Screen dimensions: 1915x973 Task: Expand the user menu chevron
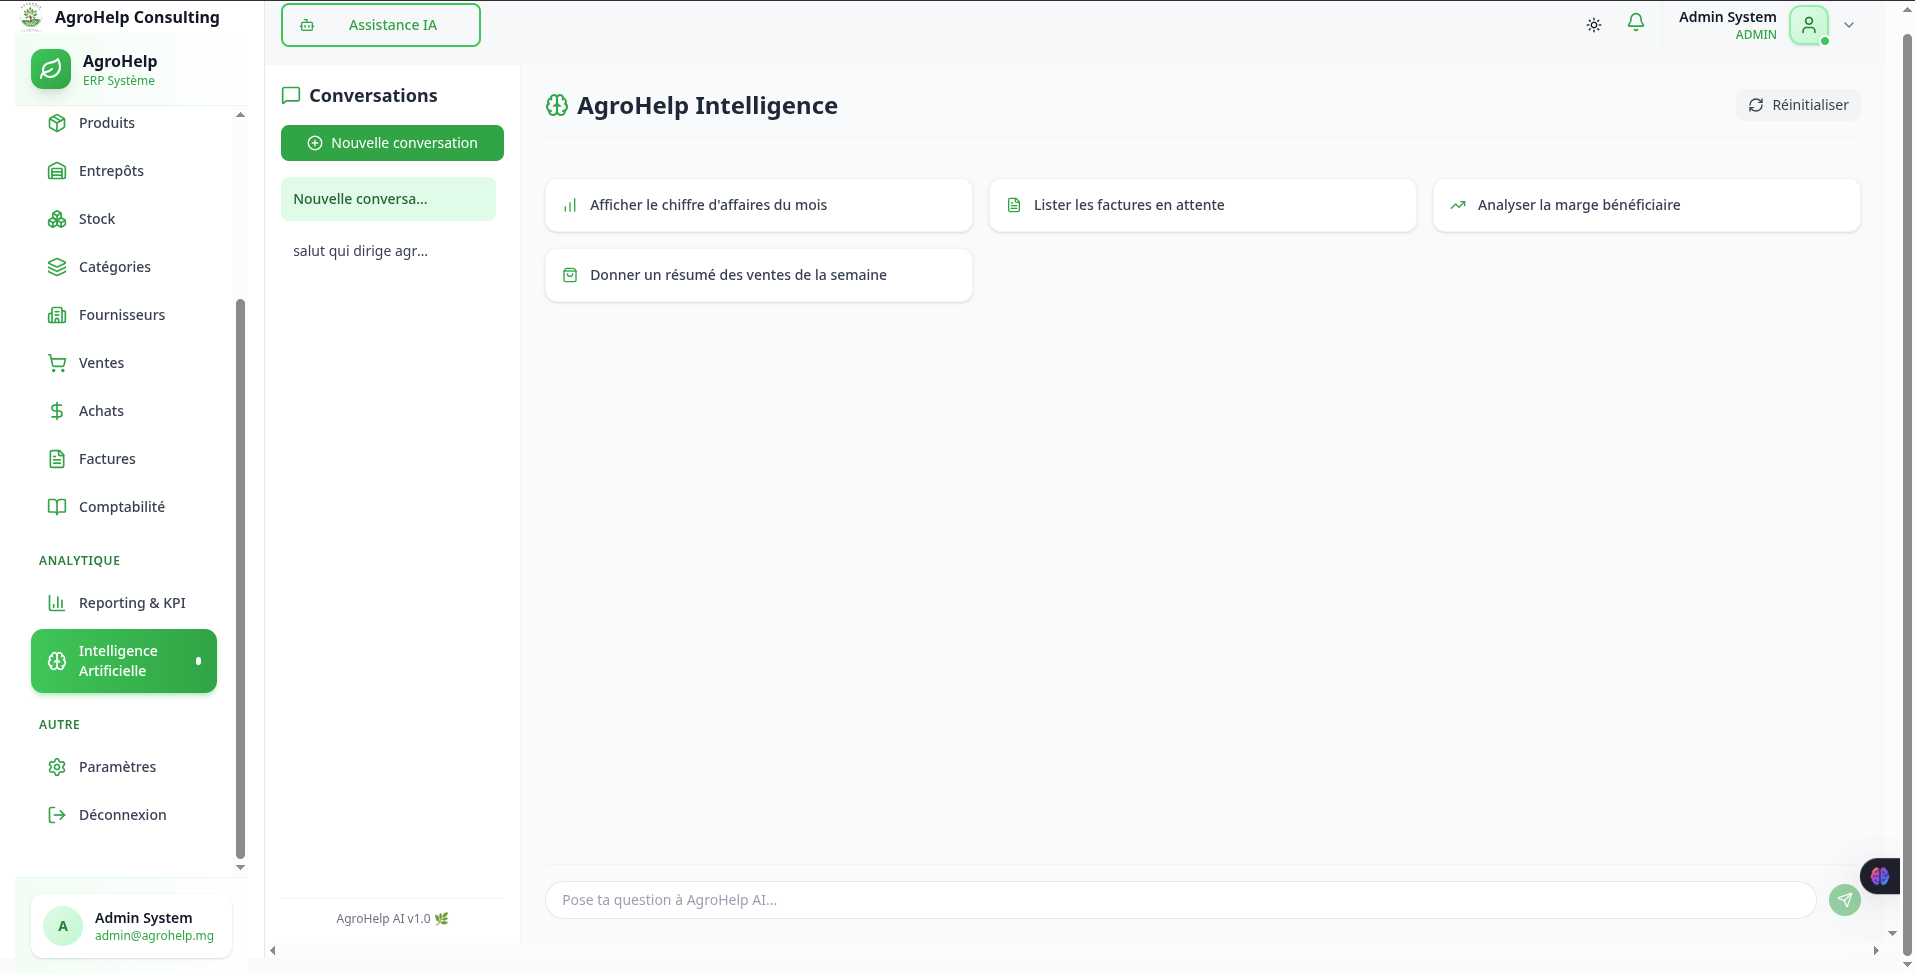[x=1849, y=25]
